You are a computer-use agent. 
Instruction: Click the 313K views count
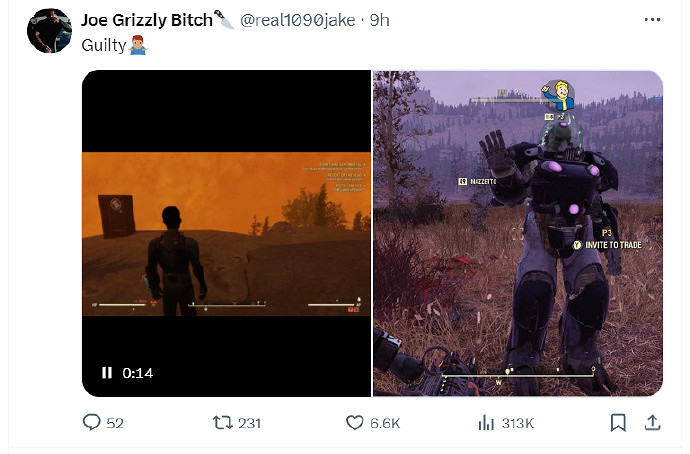[x=518, y=423]
